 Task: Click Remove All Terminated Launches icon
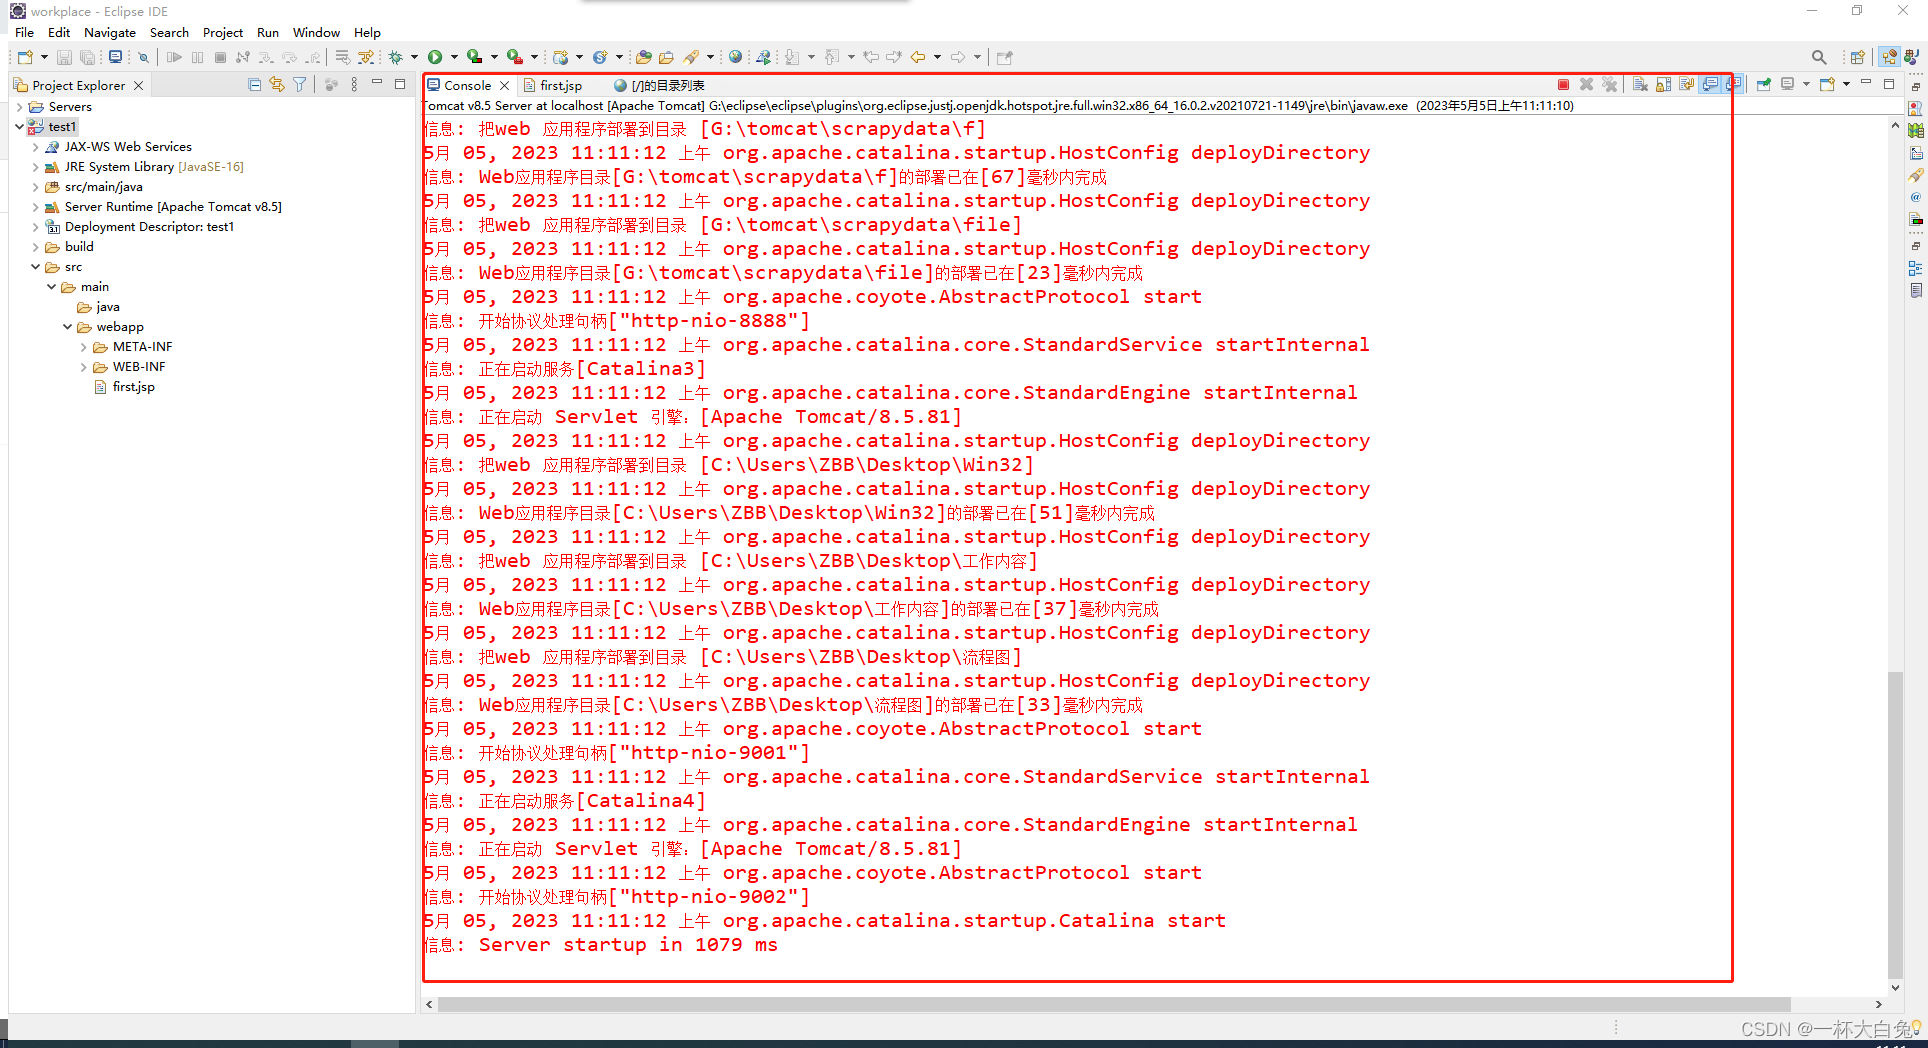(1609, 85)
